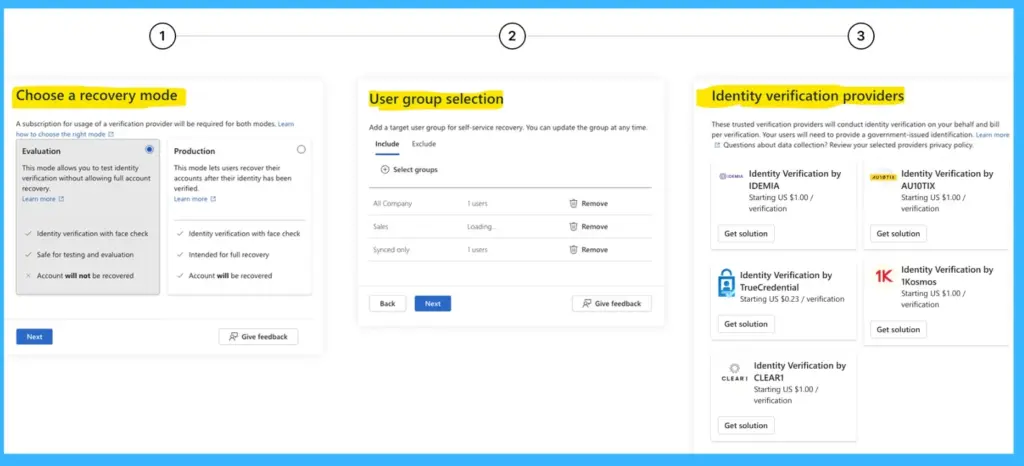The image size is (1024, 466).
Task: Click feedback icon in user group selection panel
Action: click(586, 303)
